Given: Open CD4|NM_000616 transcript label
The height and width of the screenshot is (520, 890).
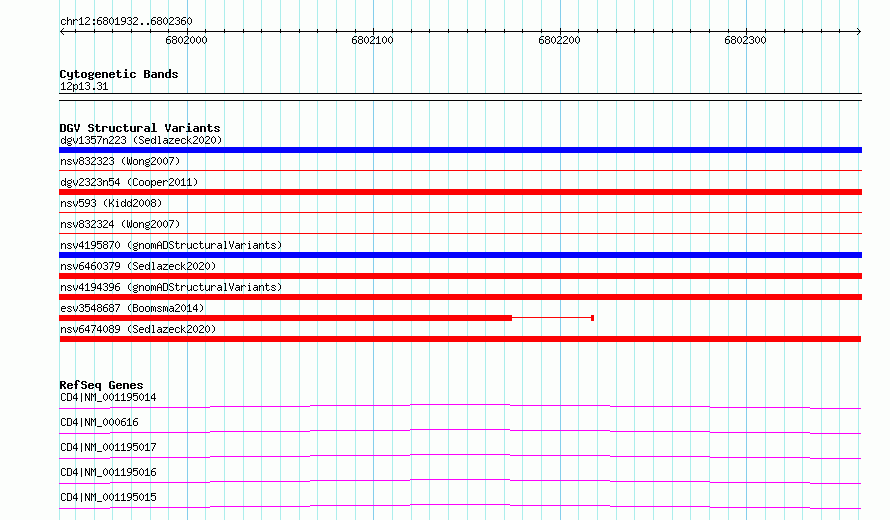Looking at the screenshot, I should (x=99, y=422).
